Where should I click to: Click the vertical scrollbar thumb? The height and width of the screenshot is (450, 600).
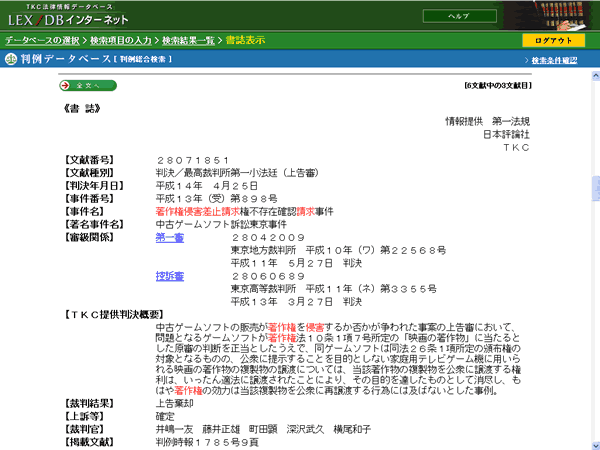[x=596, y=188]
